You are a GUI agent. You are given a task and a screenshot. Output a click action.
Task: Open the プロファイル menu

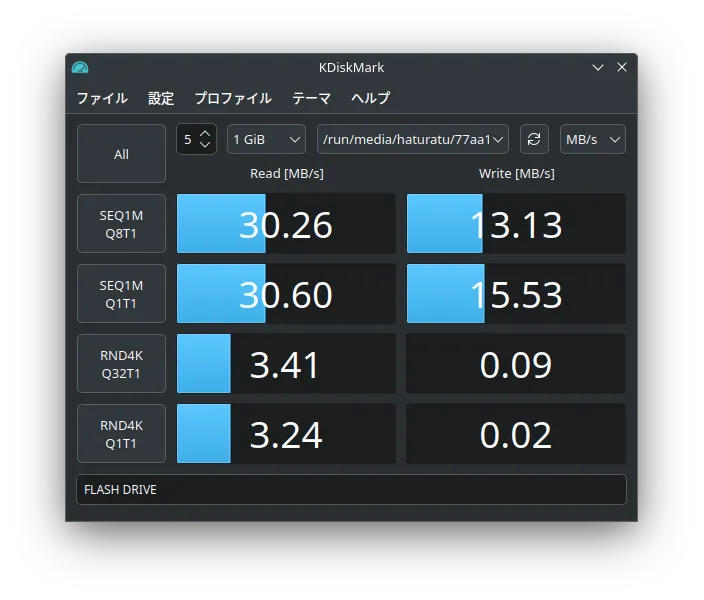click(233, 98)
